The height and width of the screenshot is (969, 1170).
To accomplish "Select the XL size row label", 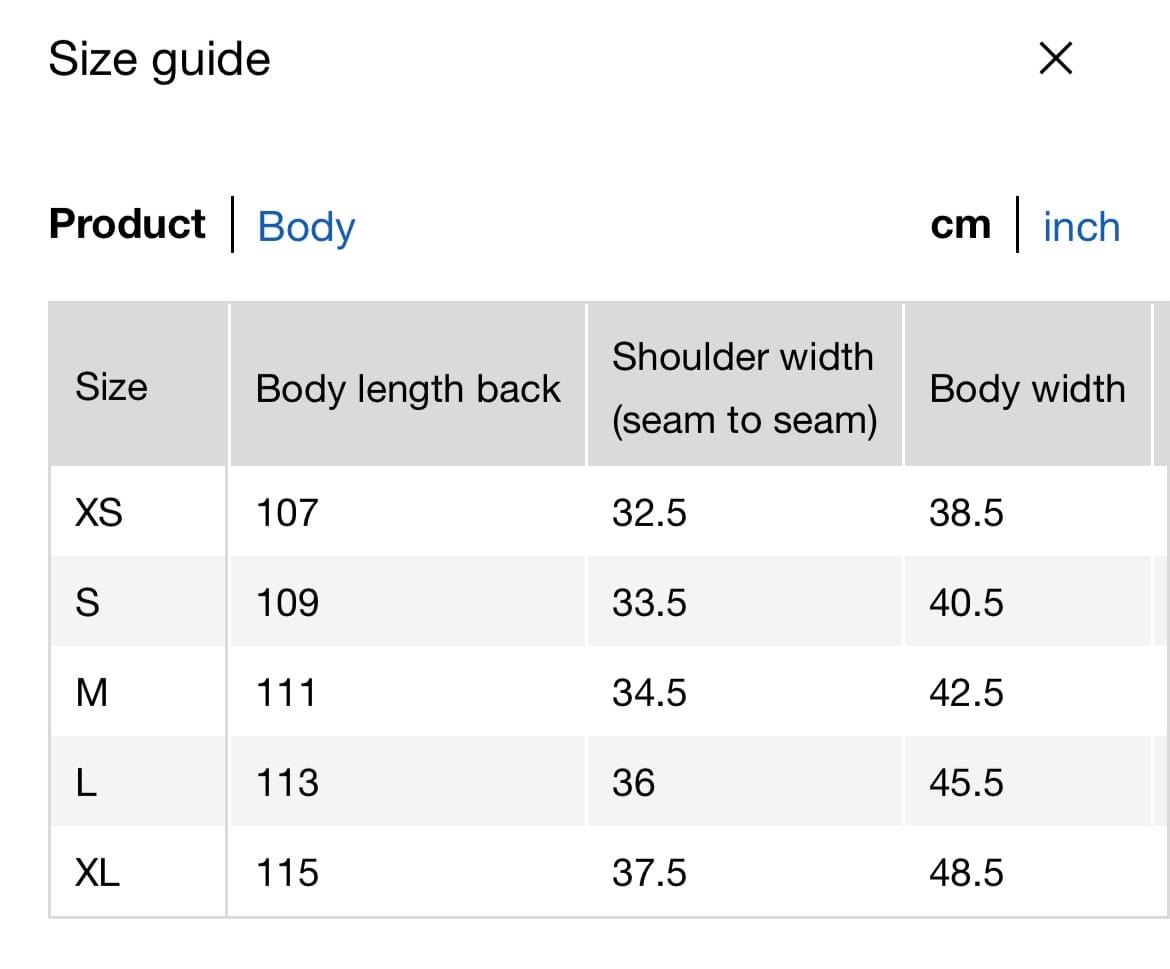I will point(98,873).
